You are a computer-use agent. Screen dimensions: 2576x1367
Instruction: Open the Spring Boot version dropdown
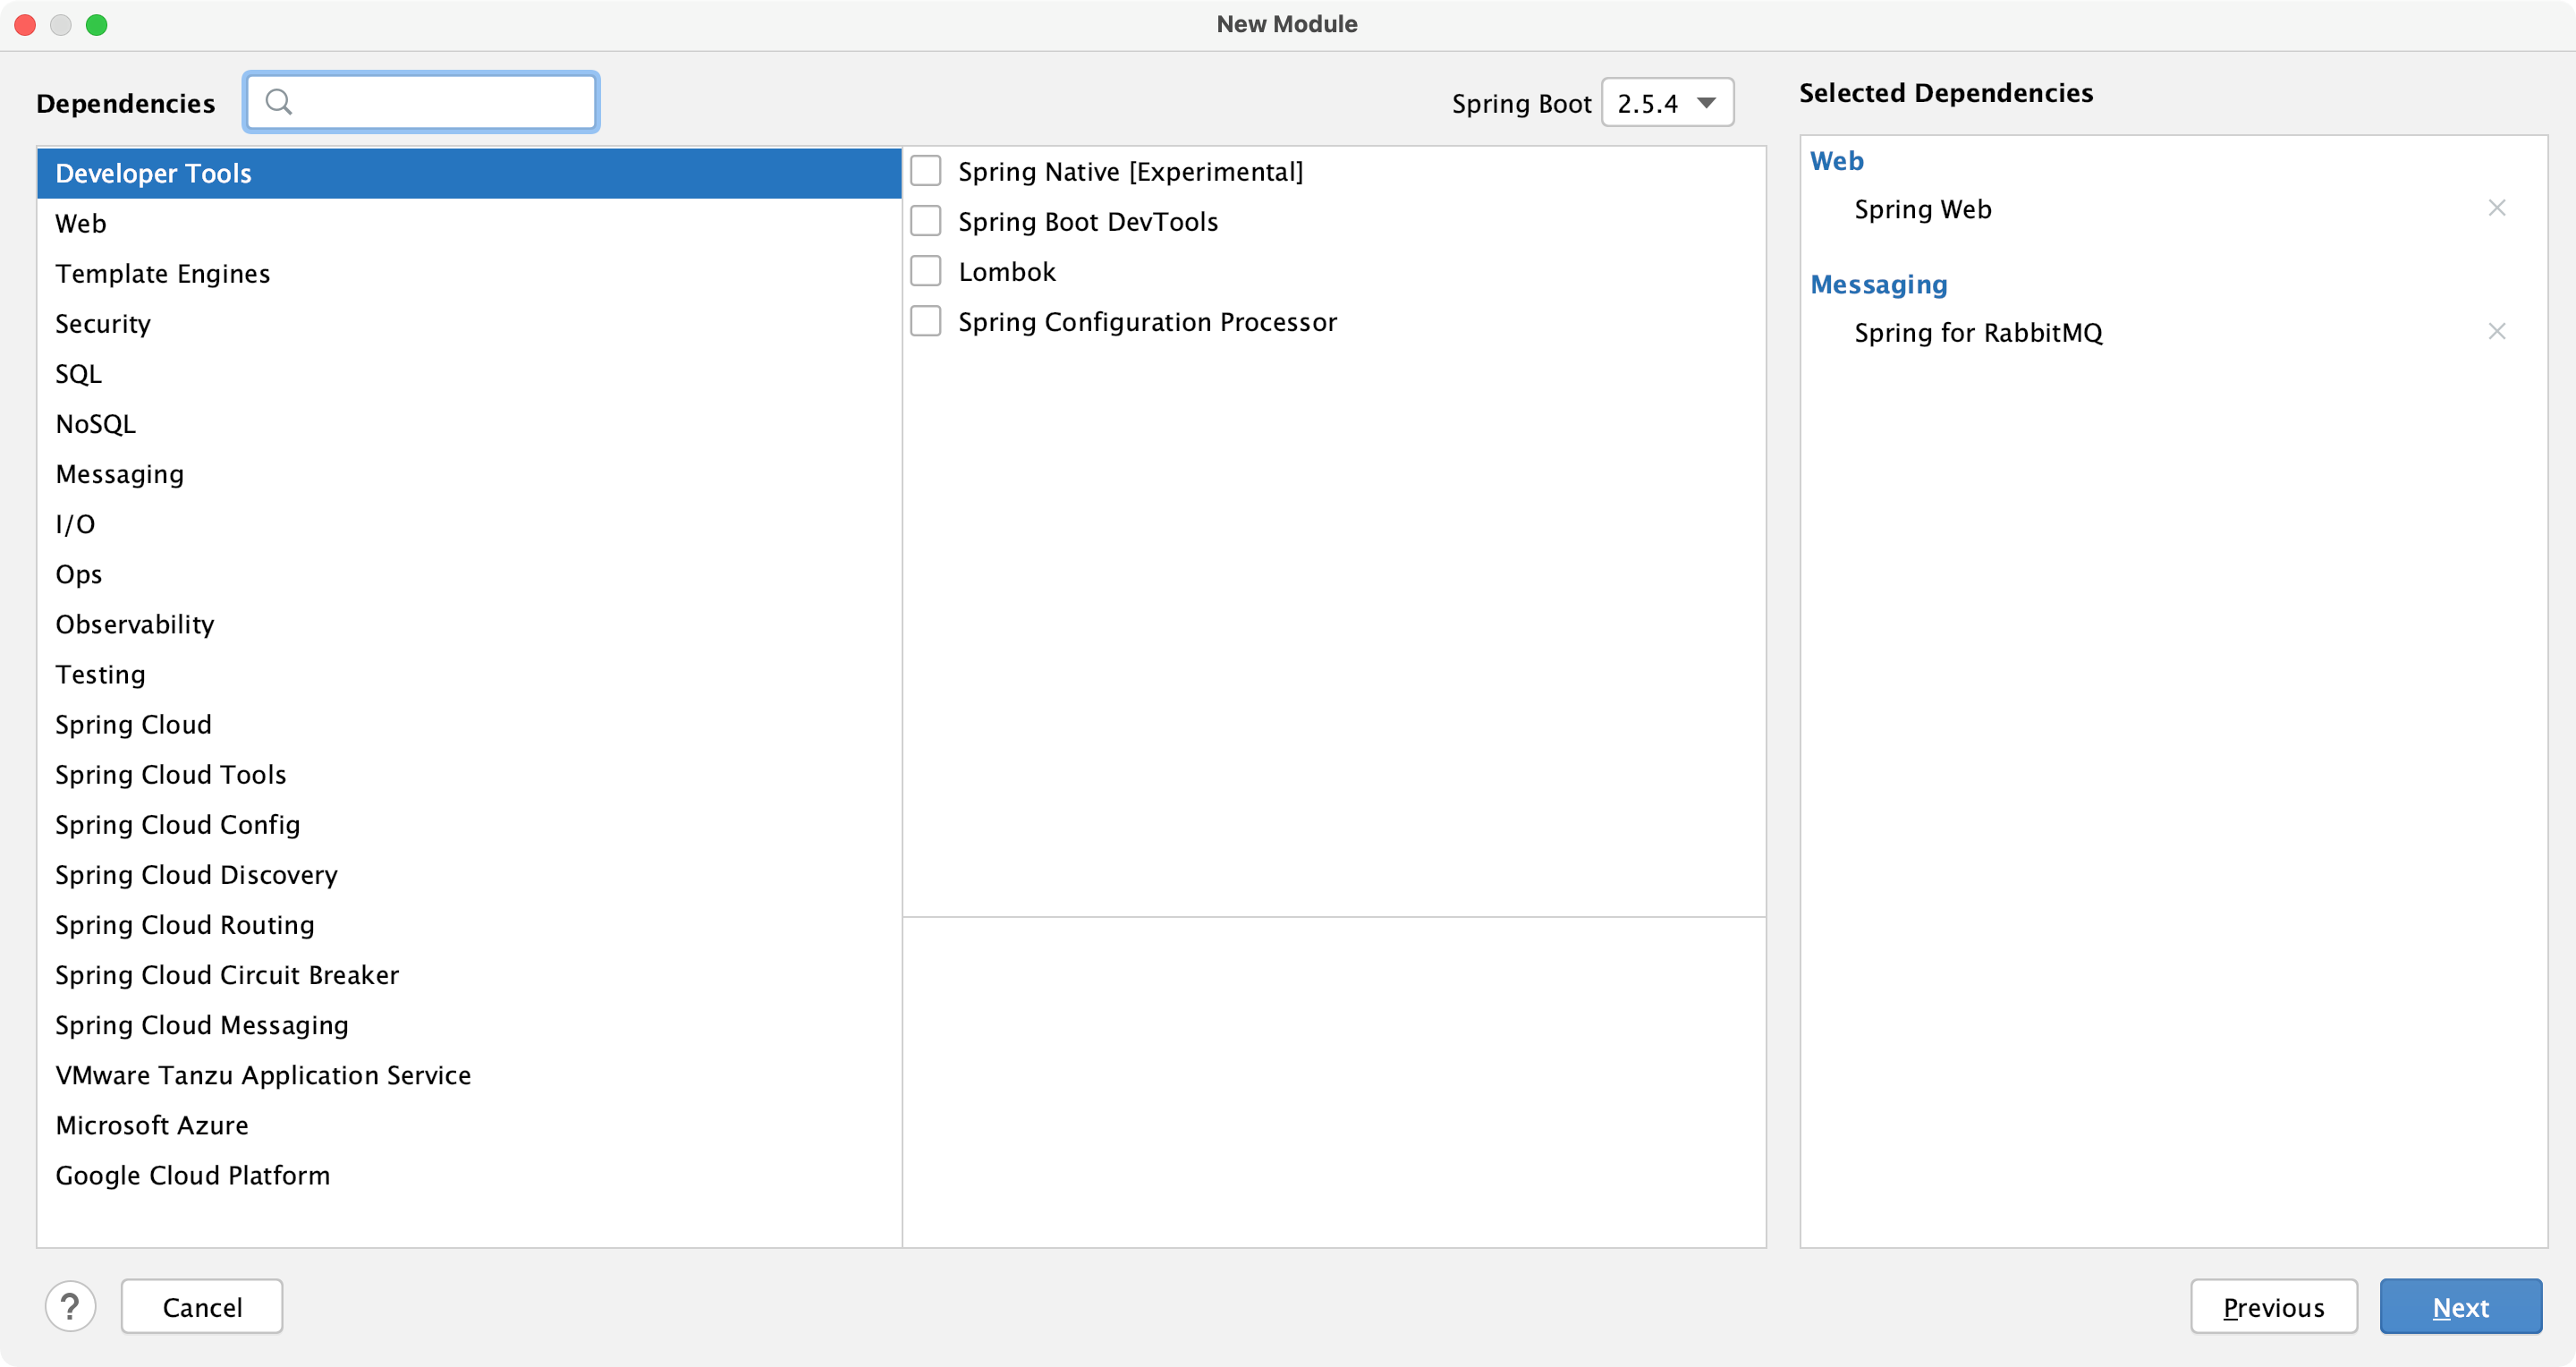point(1667,103)
